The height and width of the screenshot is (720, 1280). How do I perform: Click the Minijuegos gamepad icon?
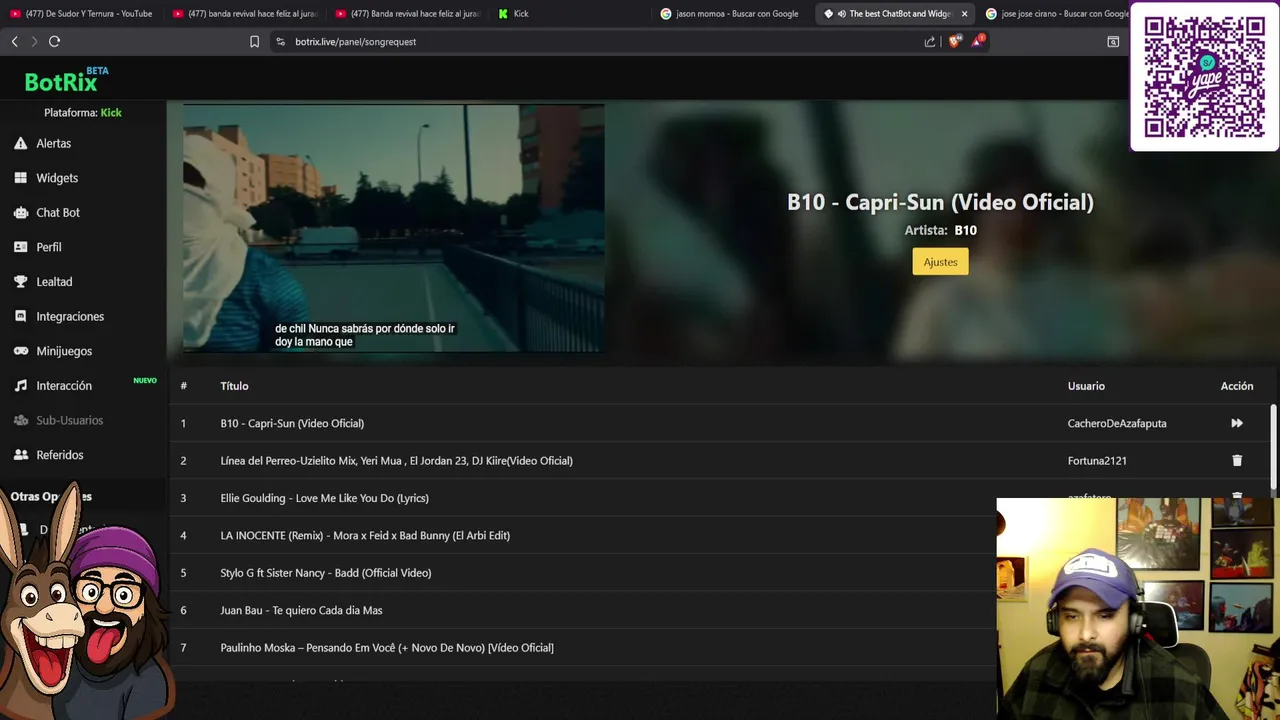coord(20,351)
